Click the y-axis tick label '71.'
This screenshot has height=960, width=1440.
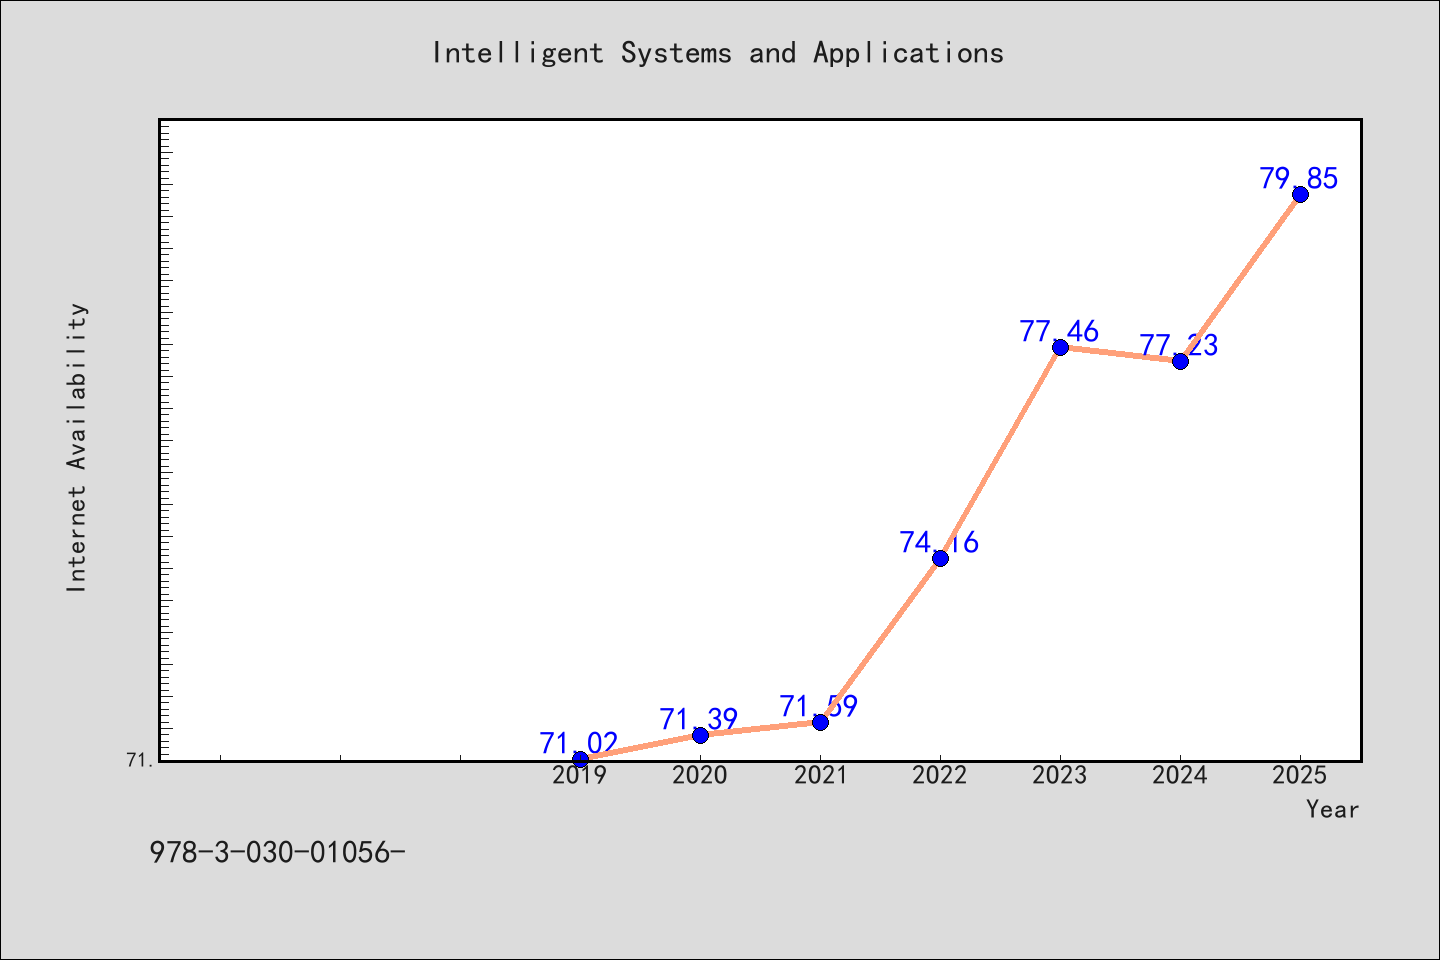pyautogui.click(x=140, y=761)
